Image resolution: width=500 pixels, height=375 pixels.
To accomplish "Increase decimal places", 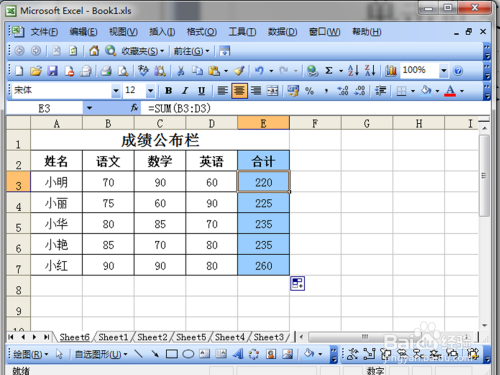I will tap(343, 91).
